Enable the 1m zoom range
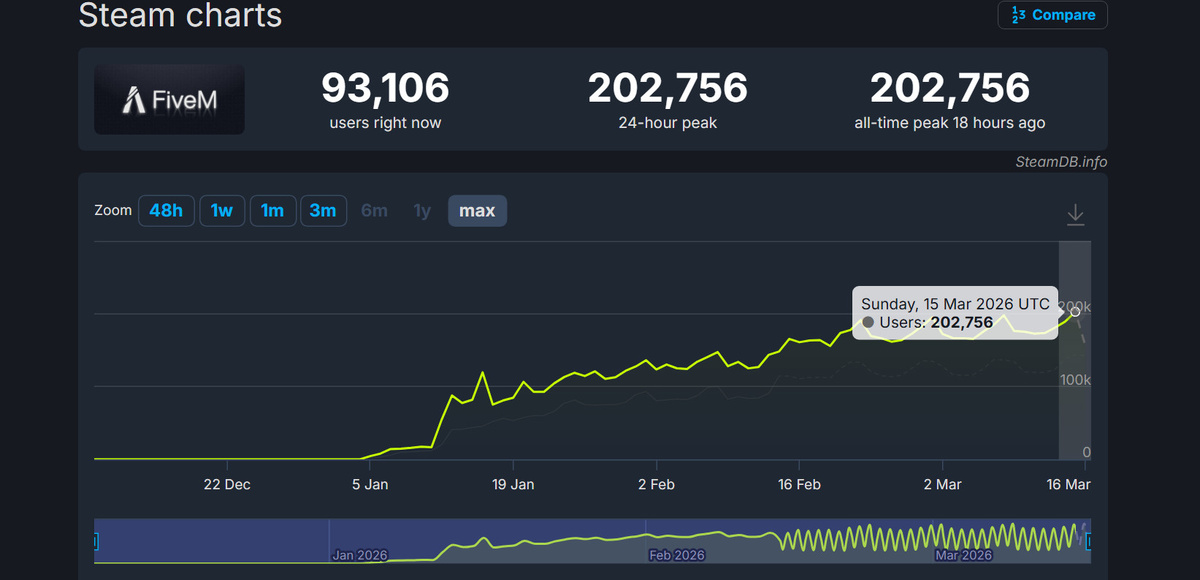The width and height of the screenshot is (1200, 580). click(x=272, y=210)
